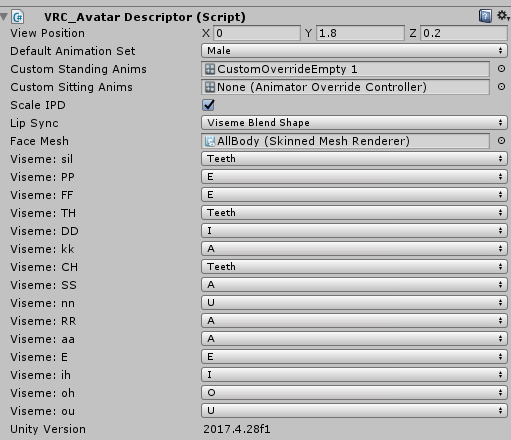This screenshot has width=511, height=440.
Task: Open the Default Animation Set dropdown
Action: (x=354, y=51)
